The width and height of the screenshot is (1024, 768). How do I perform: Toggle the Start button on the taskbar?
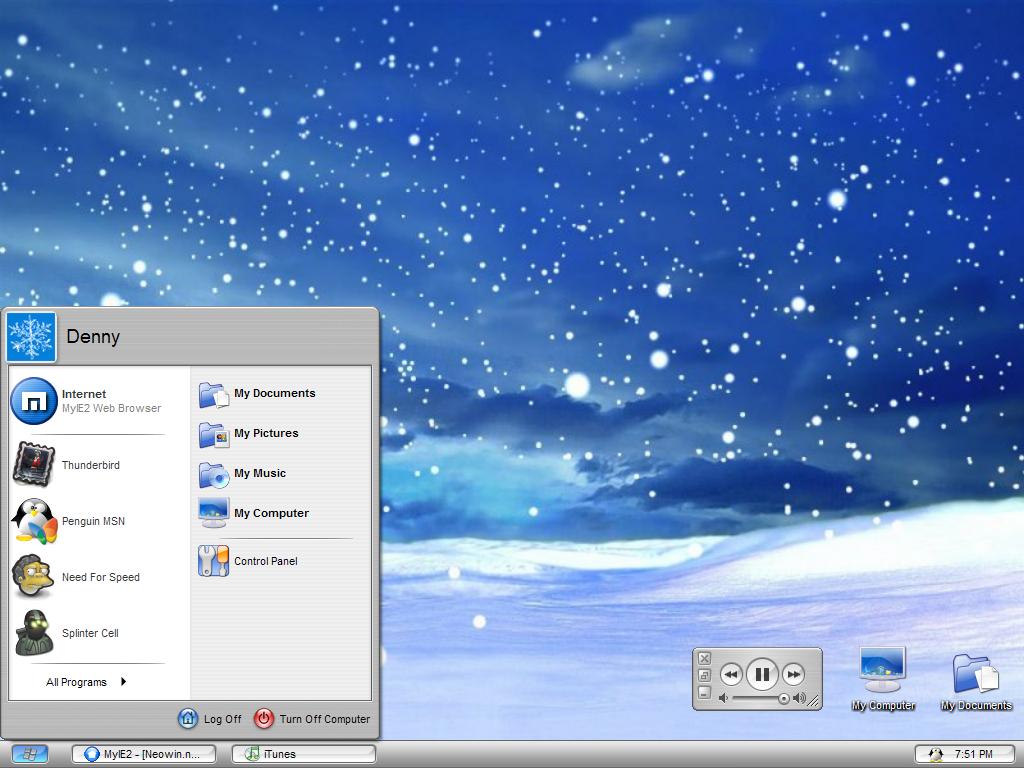(x=30, y=753)
